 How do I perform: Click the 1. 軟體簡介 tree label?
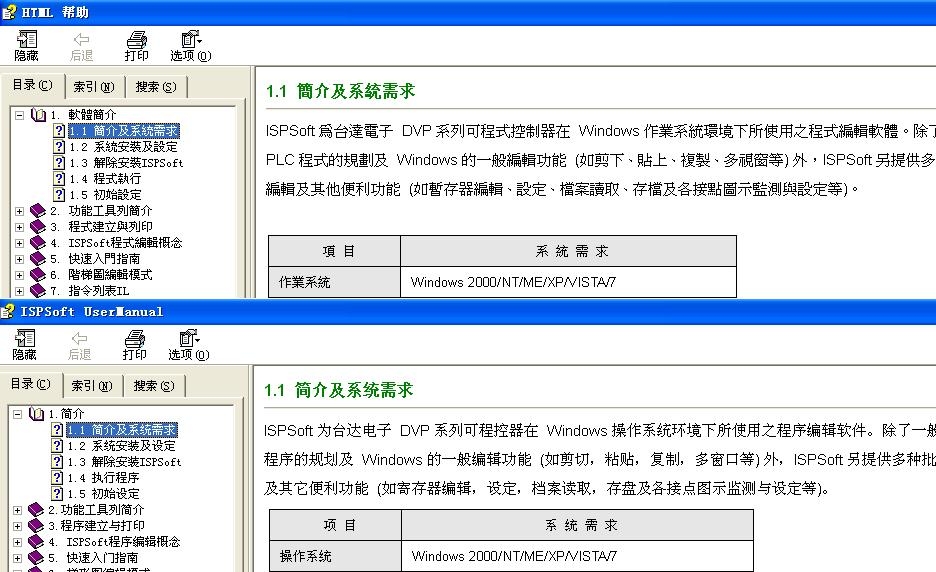(83, 115)
